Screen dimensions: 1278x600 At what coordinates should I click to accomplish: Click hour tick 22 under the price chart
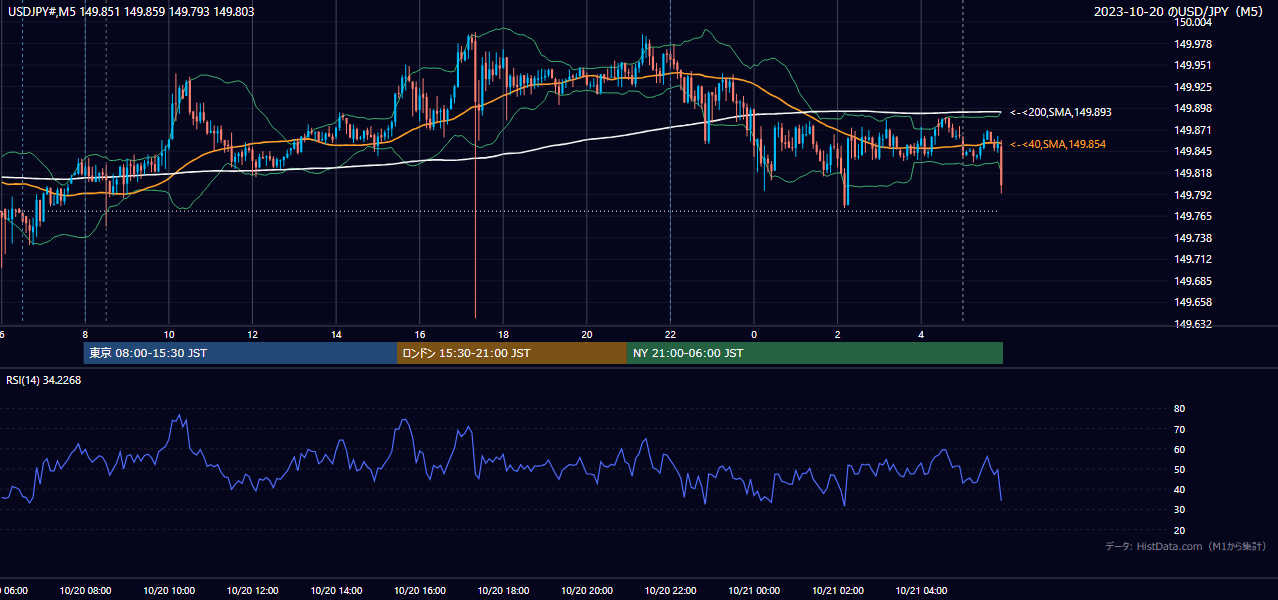(670, 335)
